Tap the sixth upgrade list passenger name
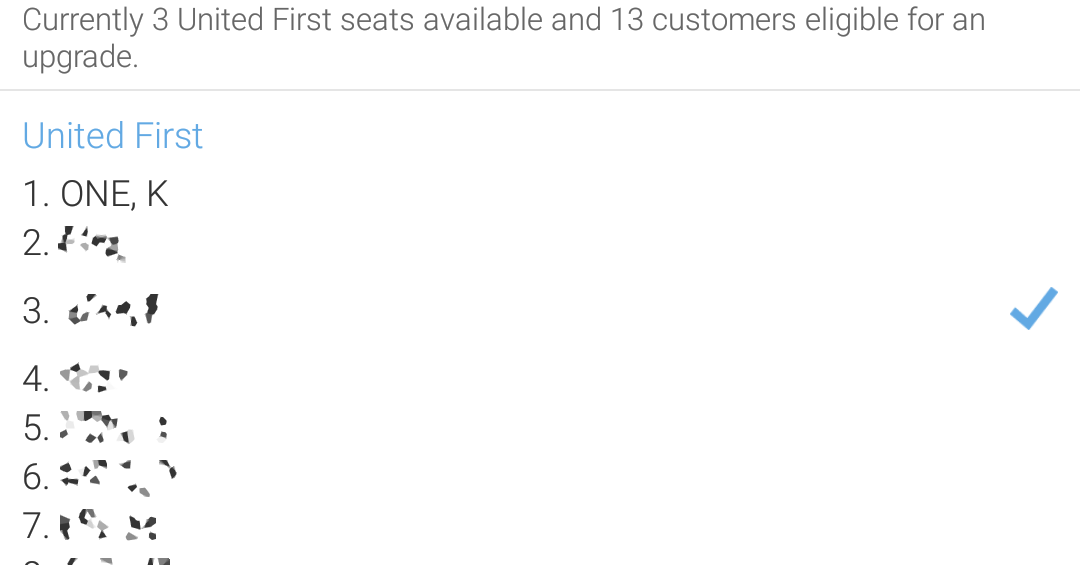Image resolution: width=1080 pixels, height=565 pixels. (x=118, y=477)
